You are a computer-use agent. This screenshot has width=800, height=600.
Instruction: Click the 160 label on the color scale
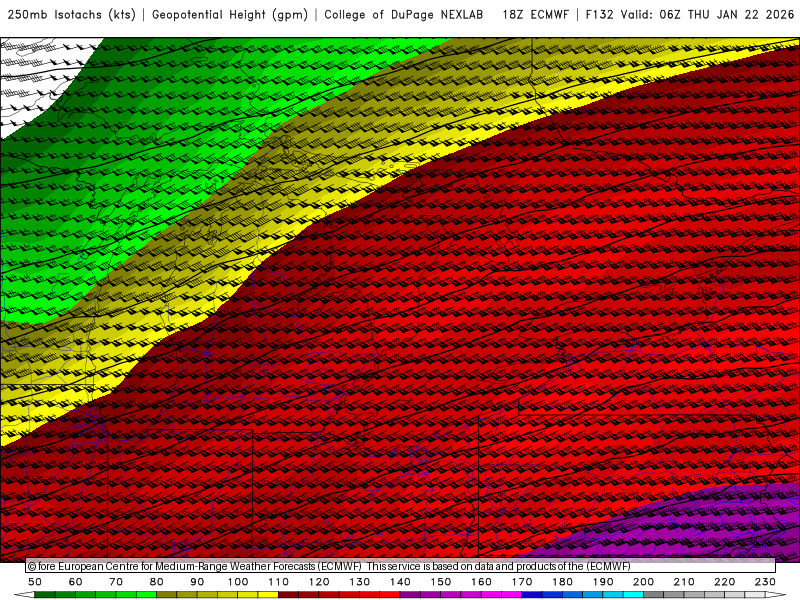point(481,582)
